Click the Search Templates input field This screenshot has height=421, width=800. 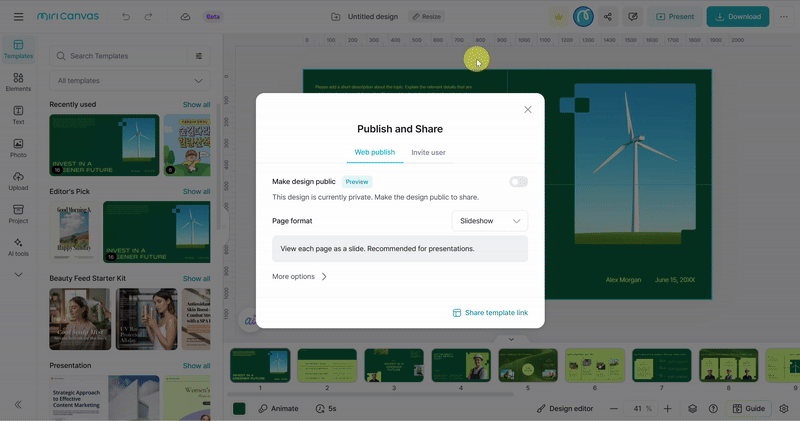click(125, 56)
